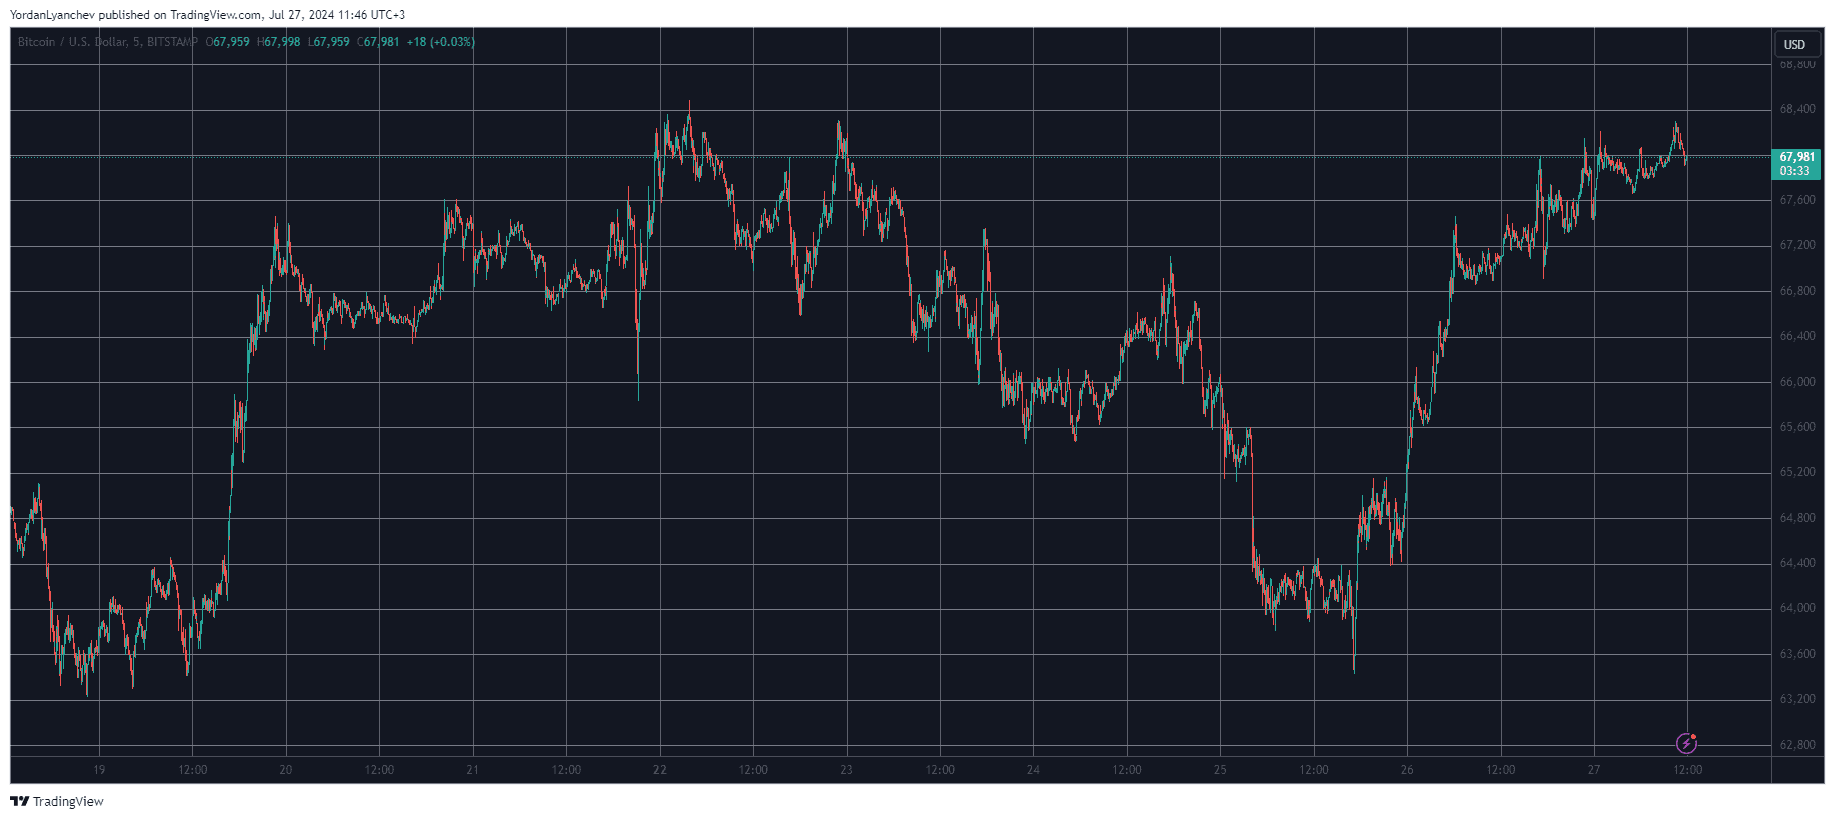The height and width of the screenshot is (819, 1835).
Task: Click the date label 20 on time axis
Action: point(286,770)
